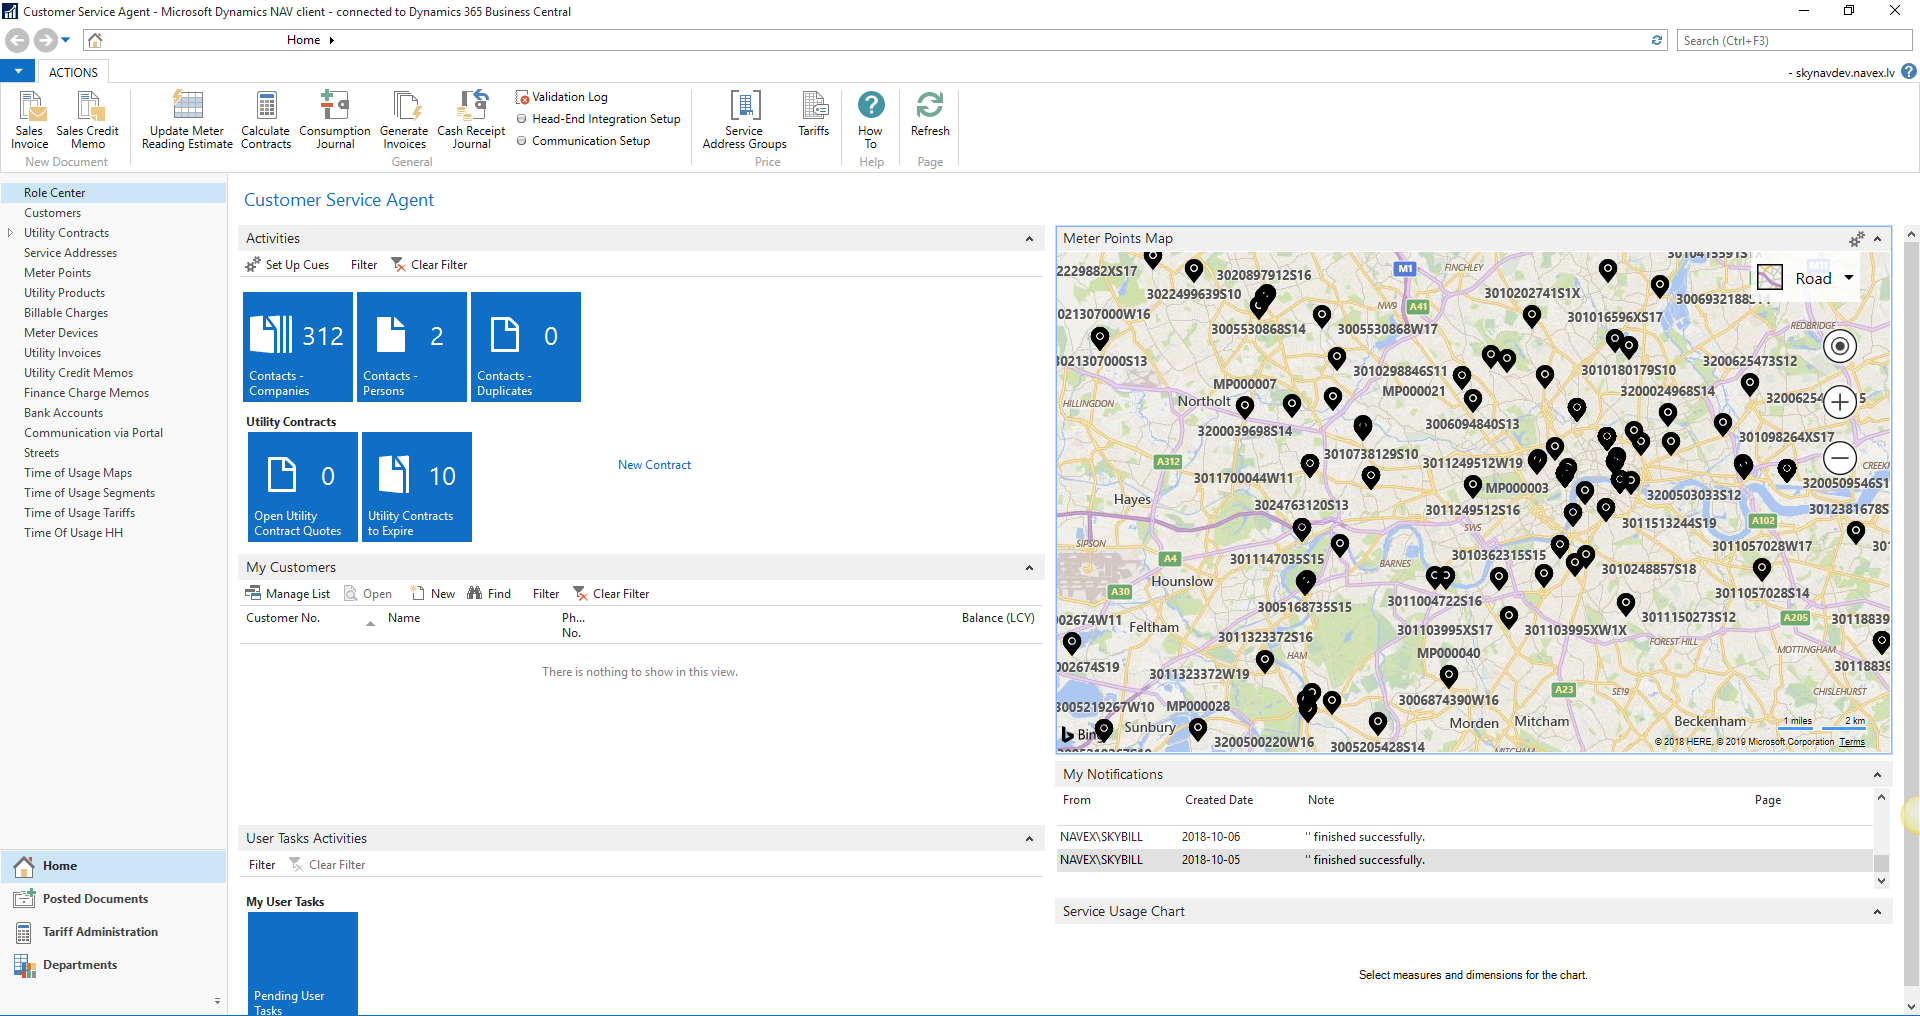Viewport: 1920px width, 1016px height.
Task: Collapse the Meter Points Map part
Action: click(1877, 239)
